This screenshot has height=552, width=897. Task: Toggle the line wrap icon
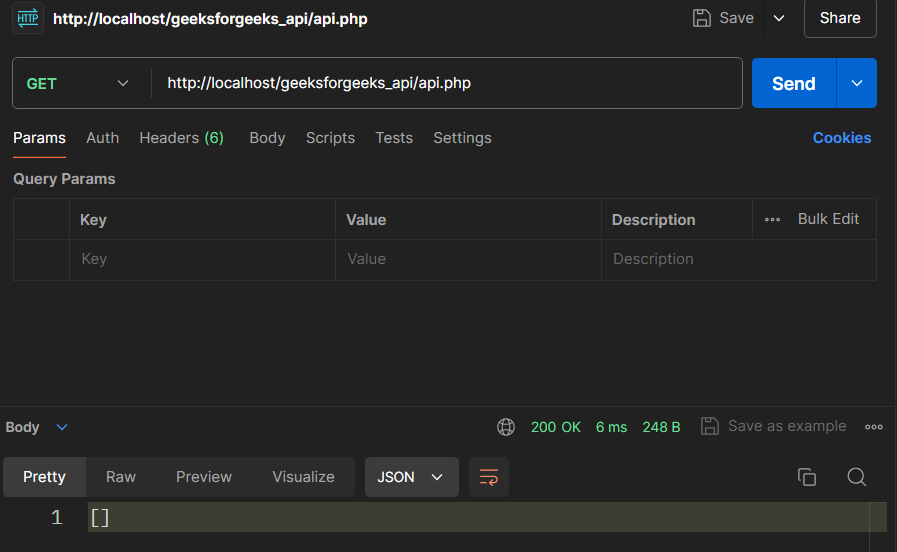(x=489, y=477)
